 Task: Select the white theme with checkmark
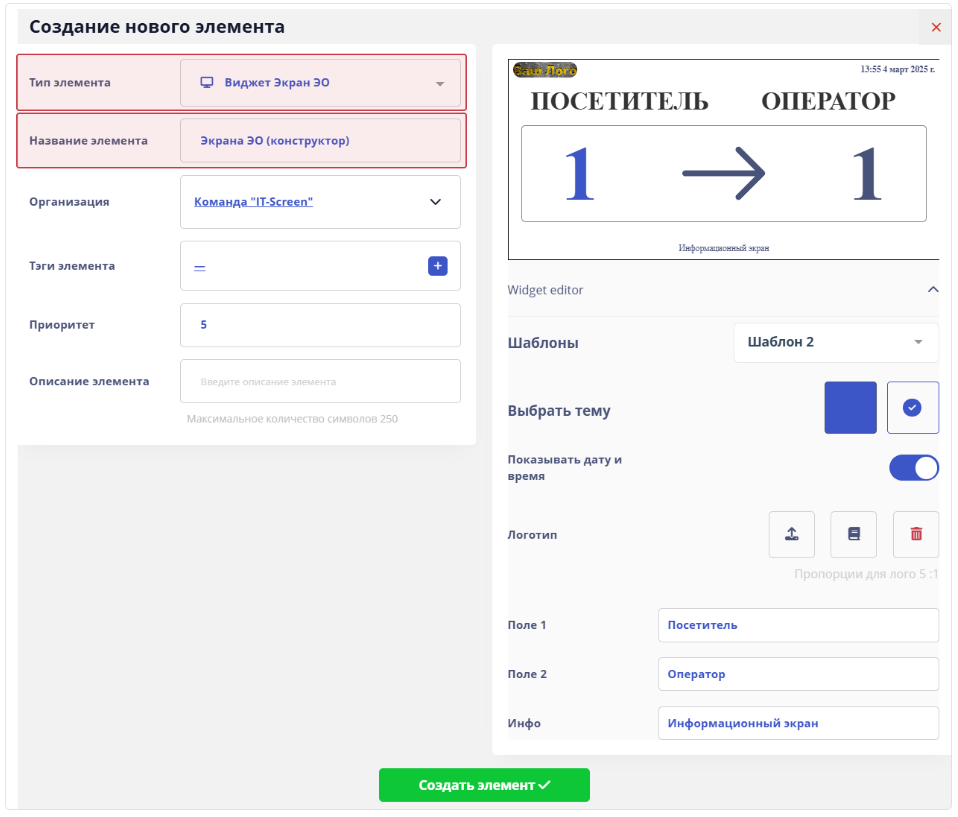pos(912,408)
